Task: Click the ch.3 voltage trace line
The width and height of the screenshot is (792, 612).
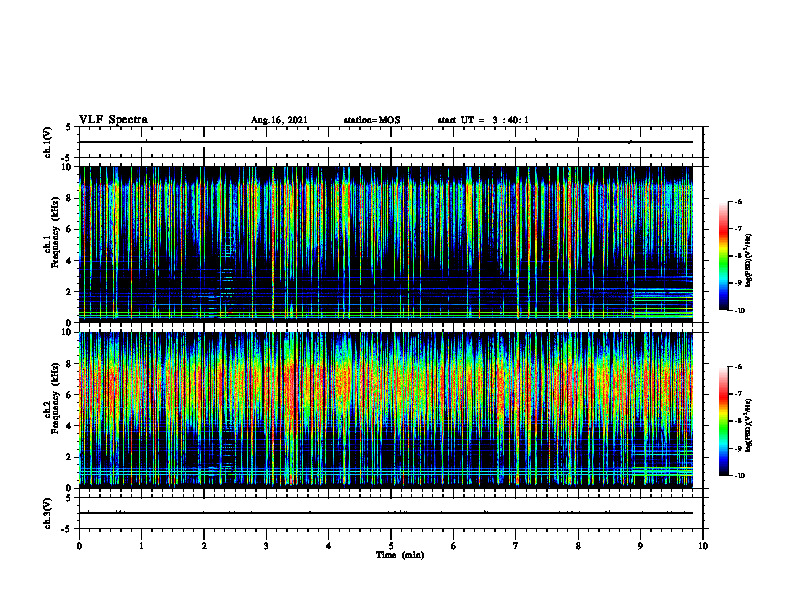Action: 386,513
